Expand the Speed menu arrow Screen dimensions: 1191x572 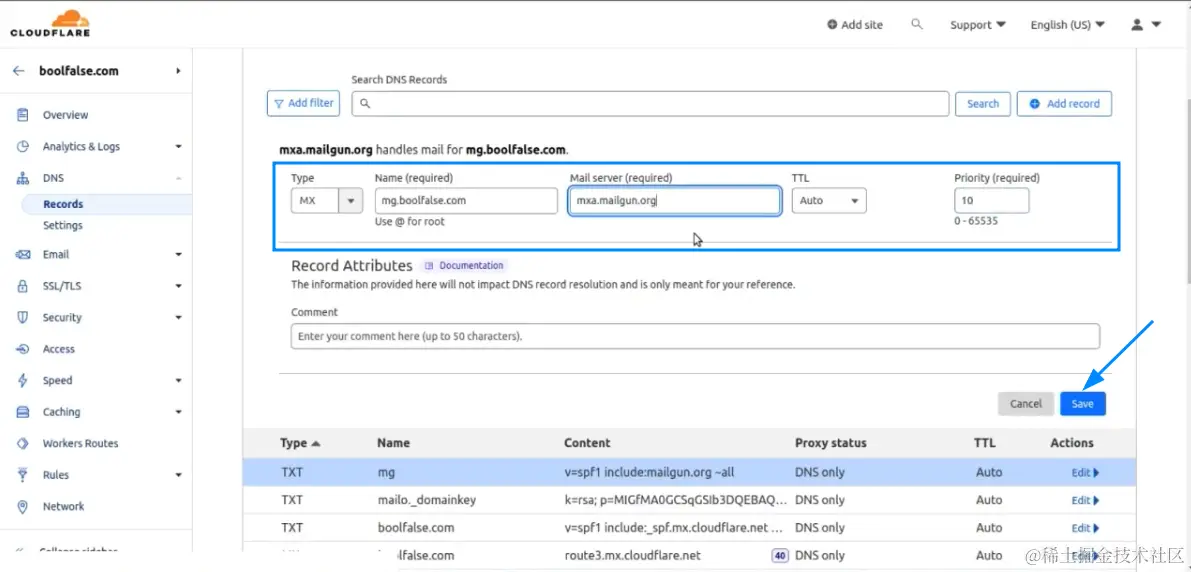[178, 381]
